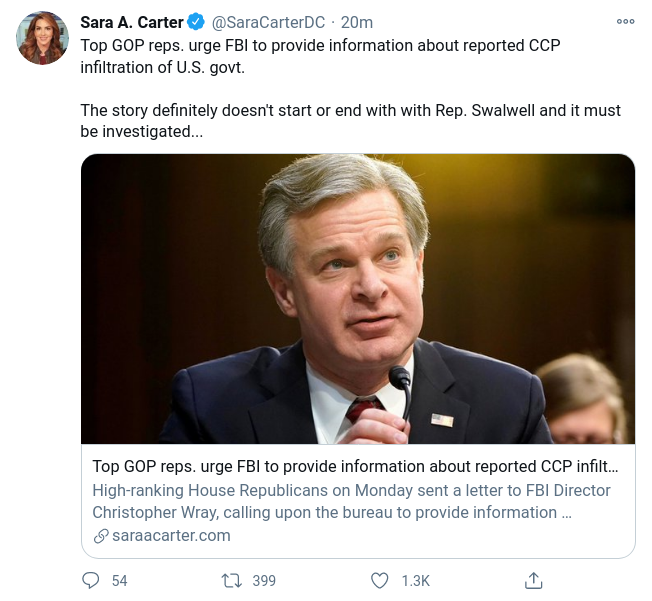652x601 pixels.
Task: Click the article card headline text
Action: (356, 467)
